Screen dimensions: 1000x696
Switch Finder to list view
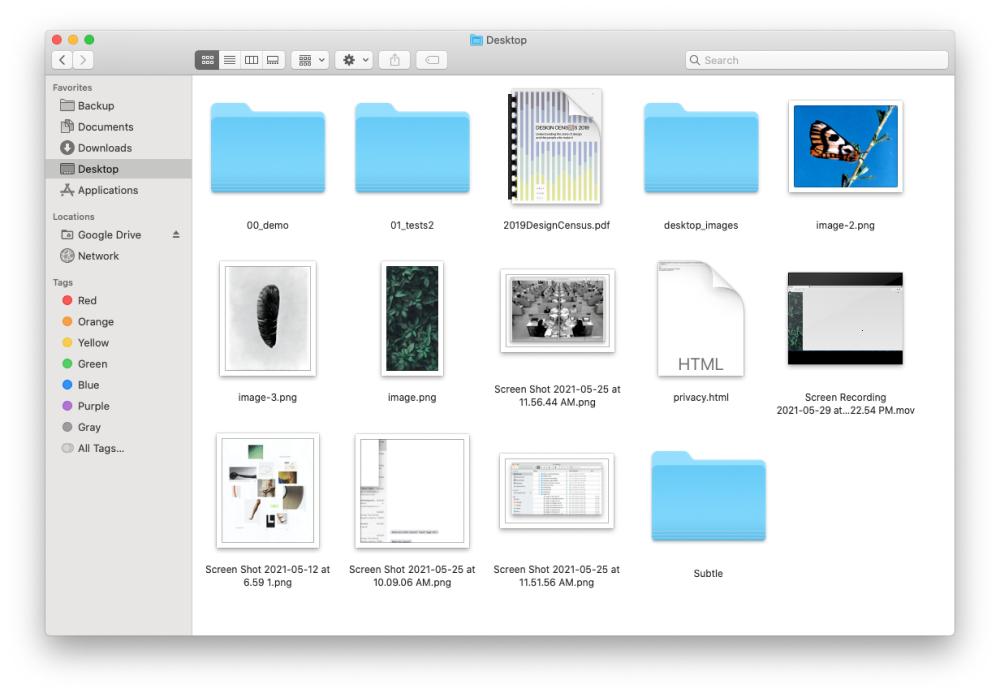(x=229, y=59)
